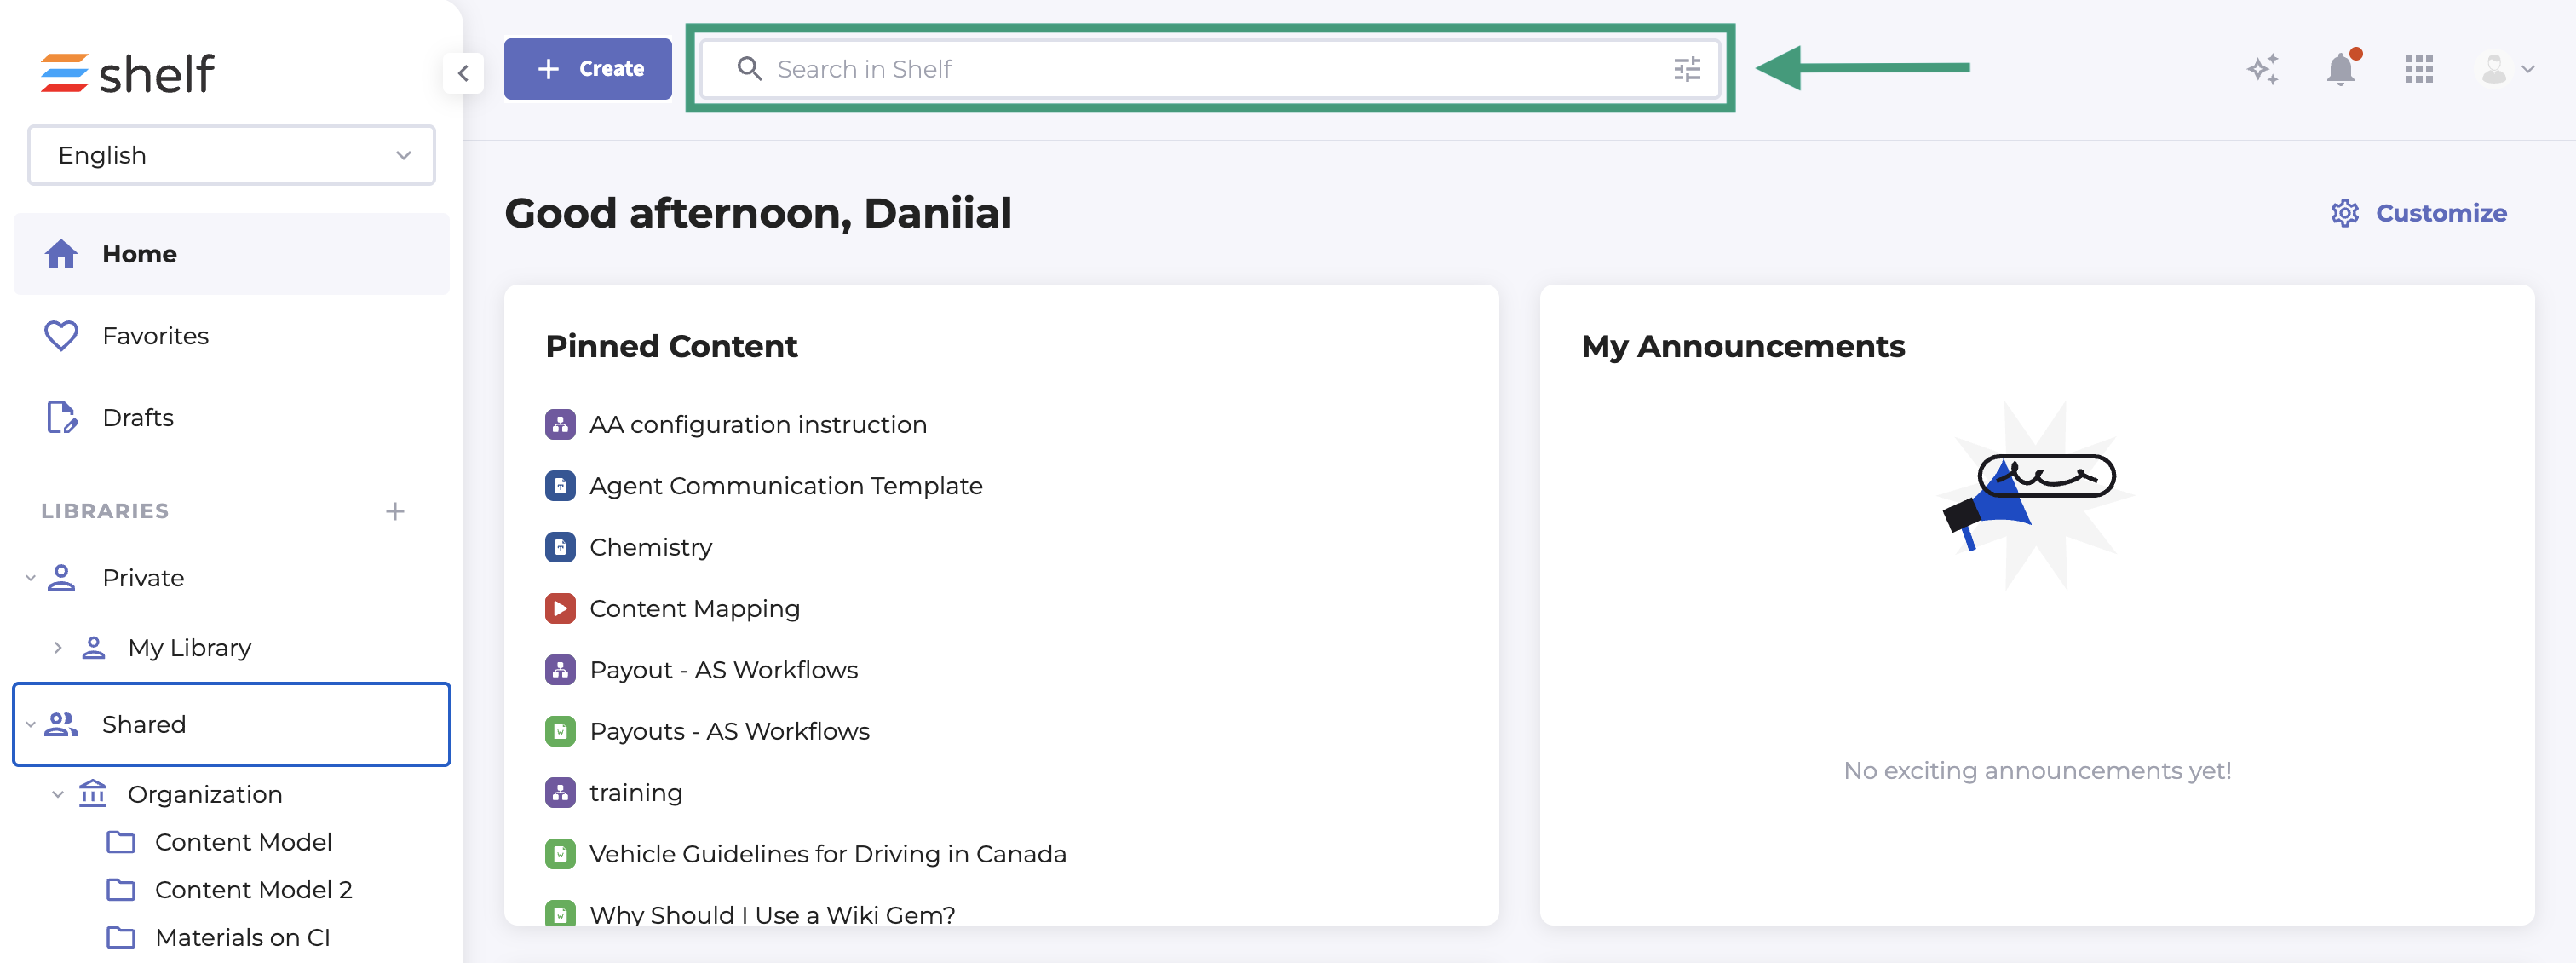Collapse the sidebar with arrow button

(x=463, y=73)
